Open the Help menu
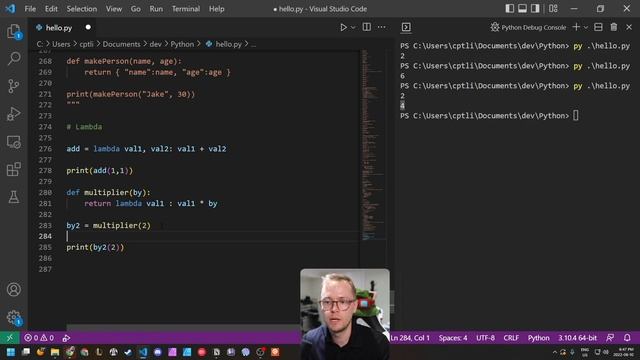The image size is (640, 360). (217, 9)
